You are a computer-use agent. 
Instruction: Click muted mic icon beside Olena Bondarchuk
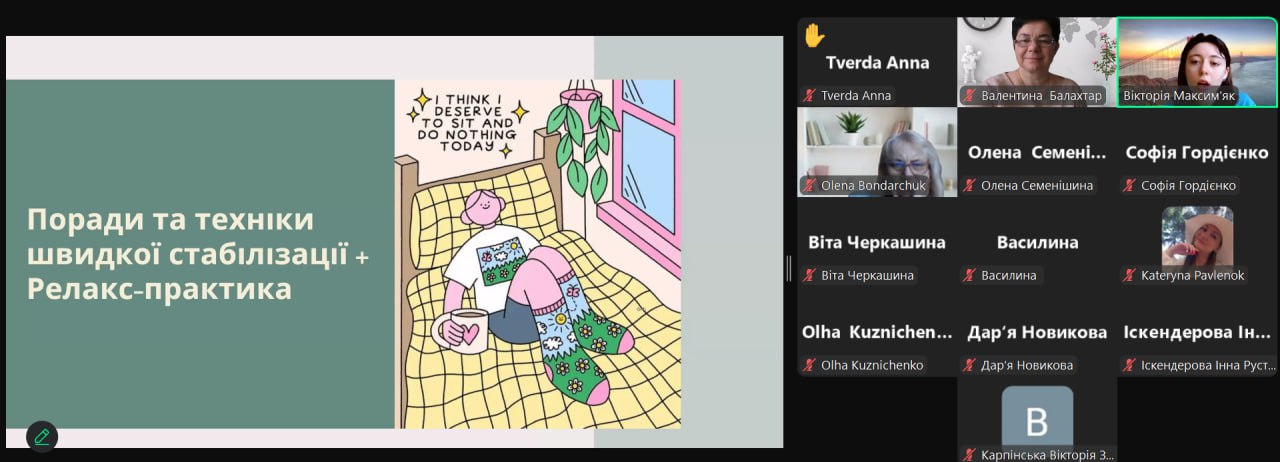click(809, 186)
